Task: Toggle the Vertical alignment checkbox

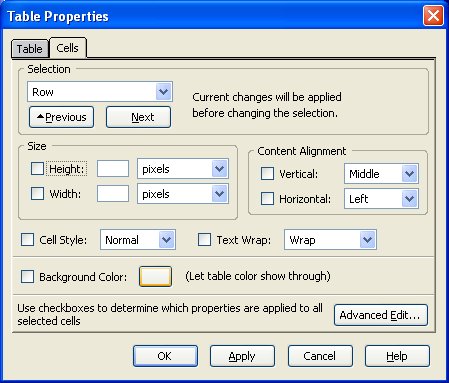Action: click(x=267, y=174)
